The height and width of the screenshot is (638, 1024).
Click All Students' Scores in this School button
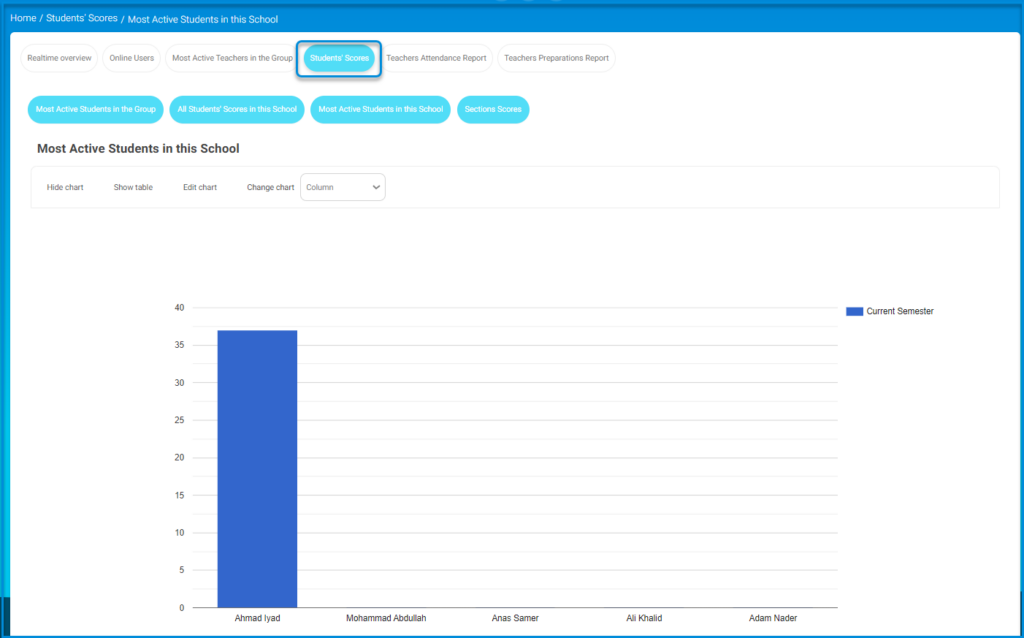(x=237, y=109)
